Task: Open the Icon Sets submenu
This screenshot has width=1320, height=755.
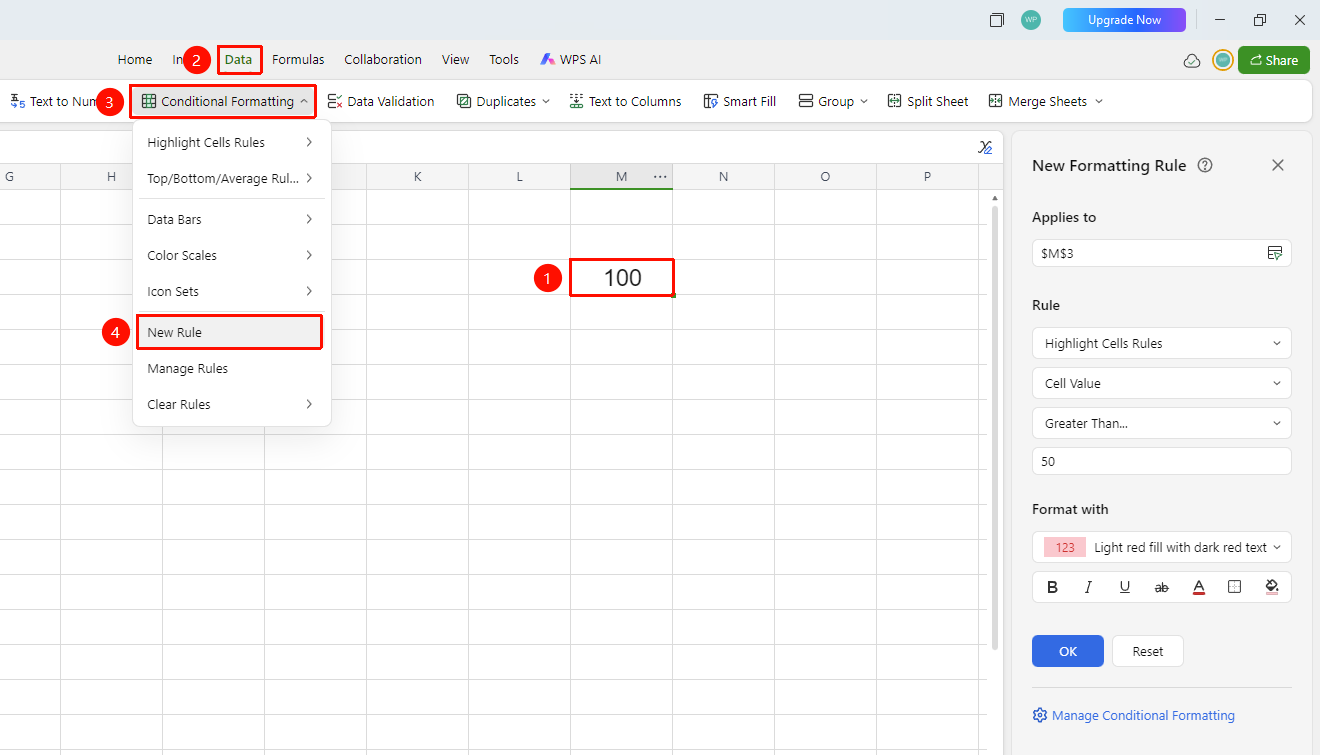Action: 231,291
